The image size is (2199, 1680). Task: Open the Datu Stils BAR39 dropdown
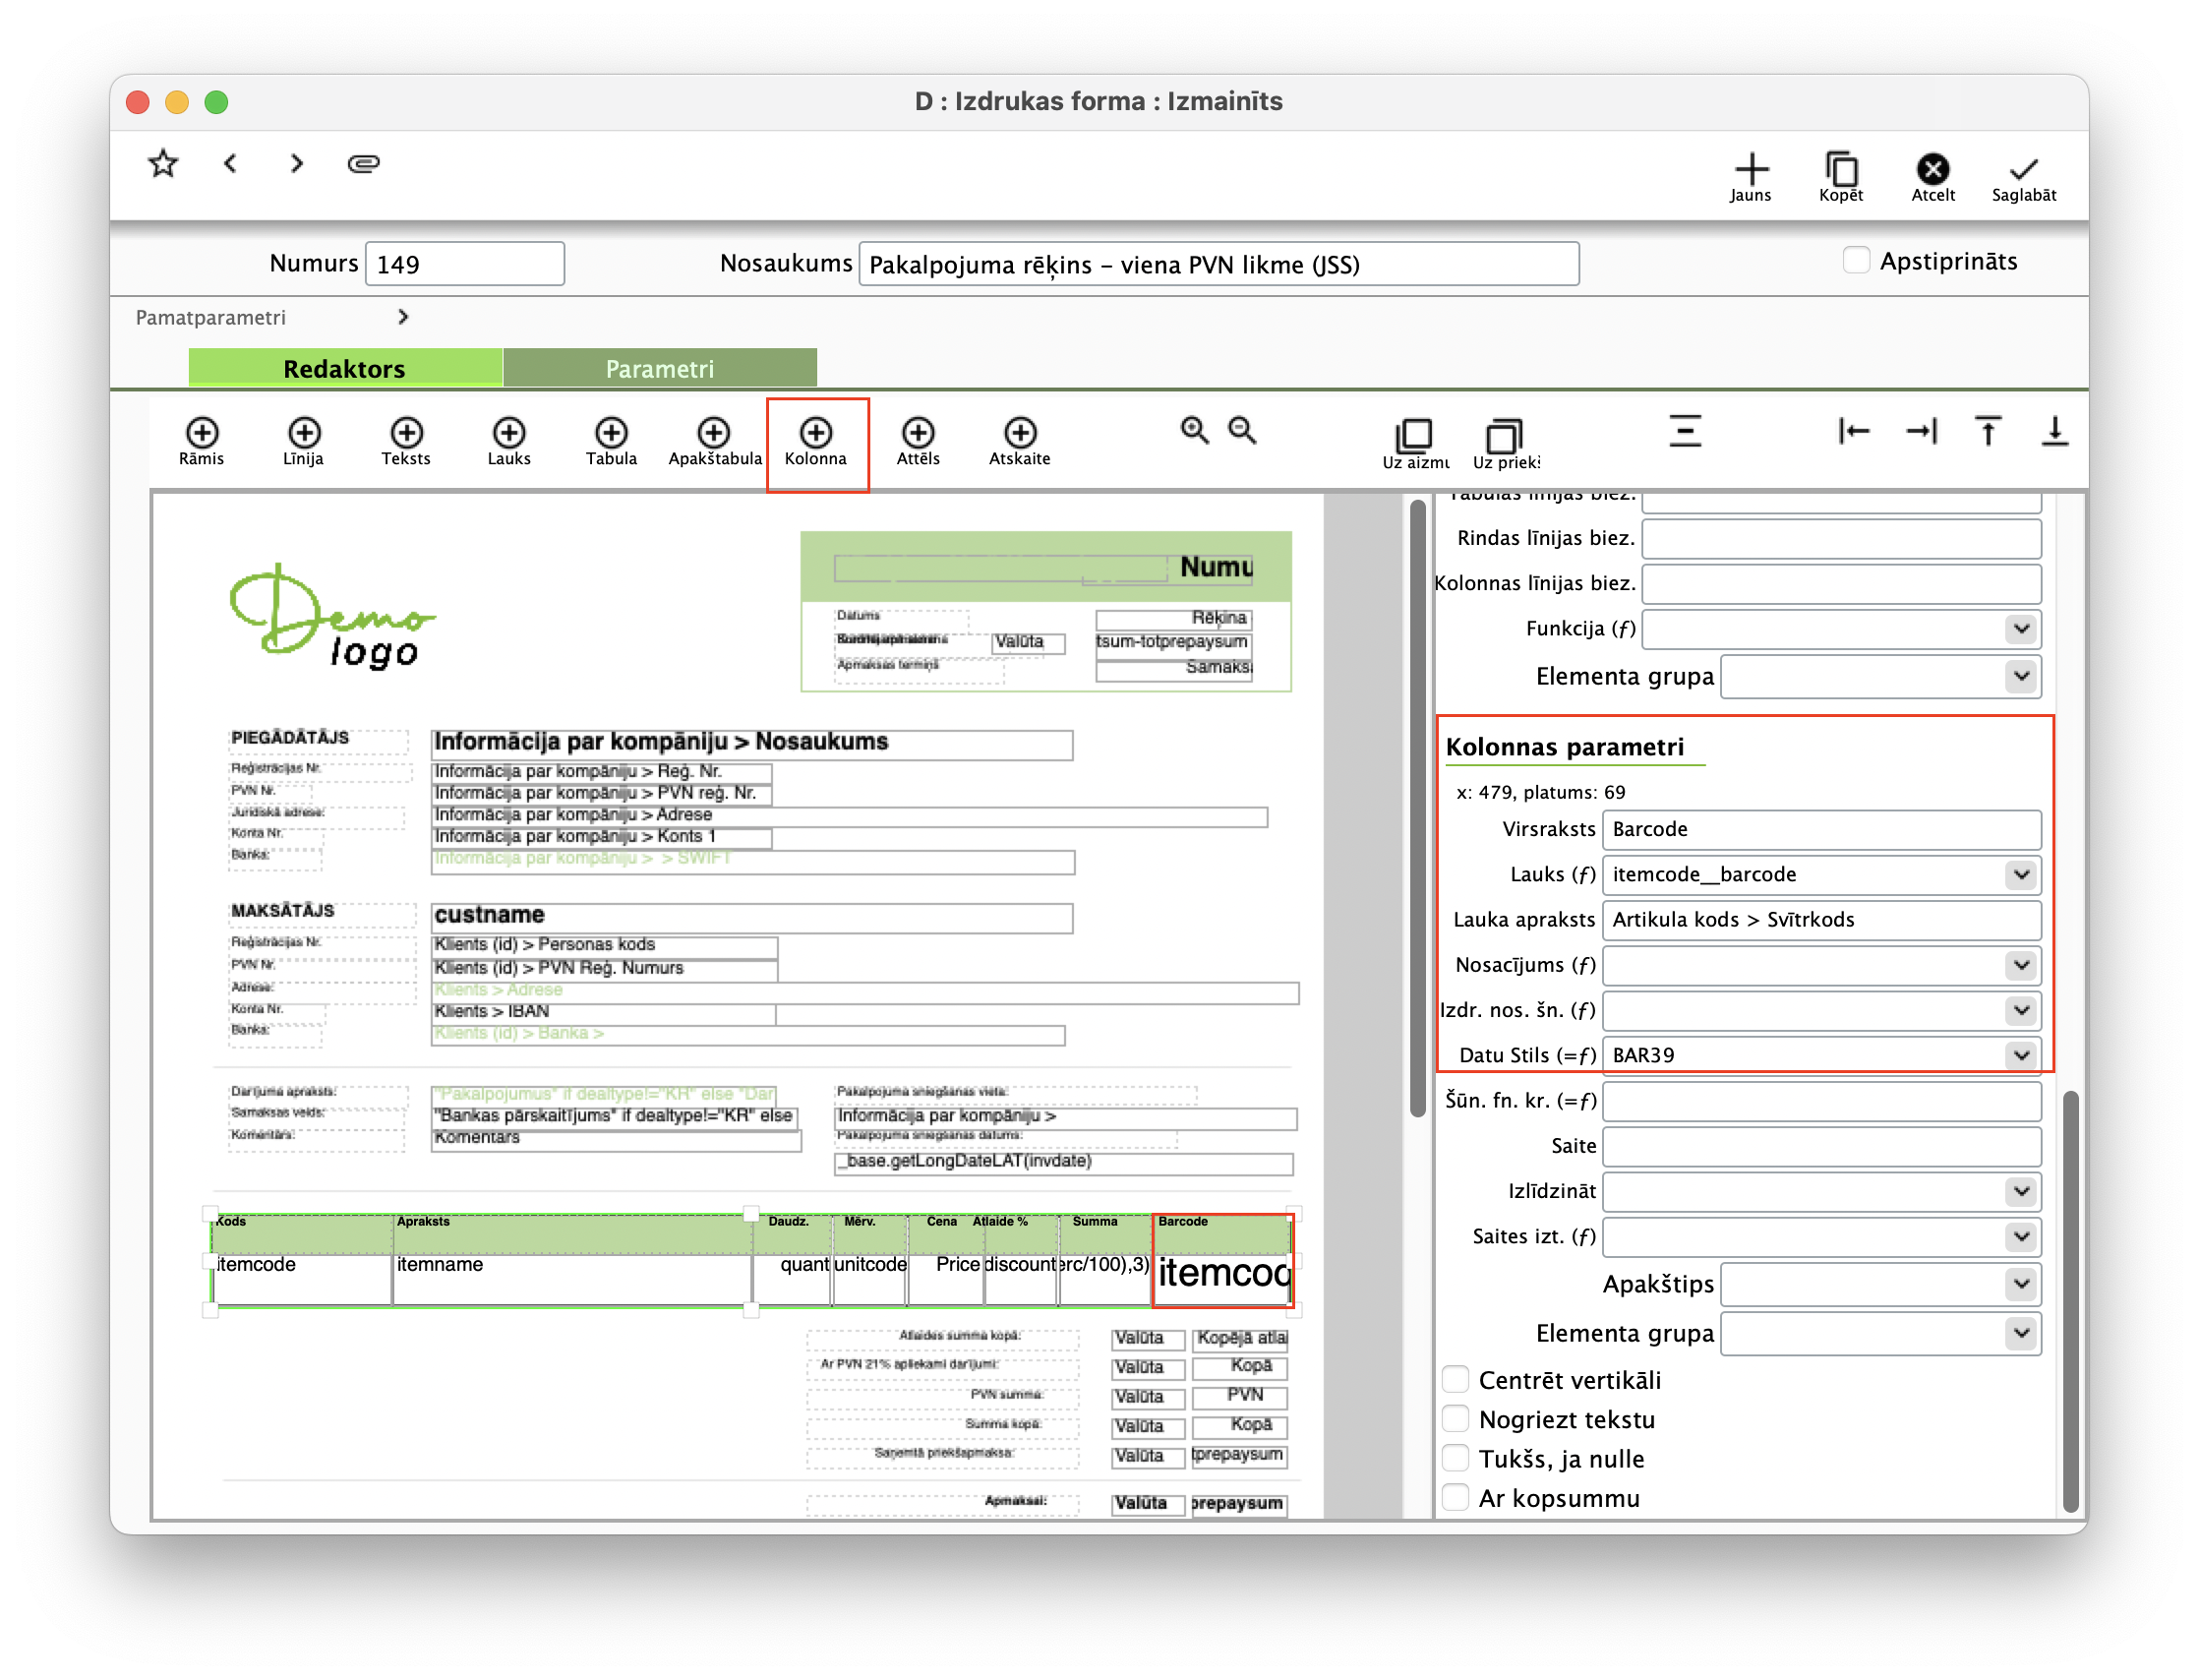point(2021,1055)
